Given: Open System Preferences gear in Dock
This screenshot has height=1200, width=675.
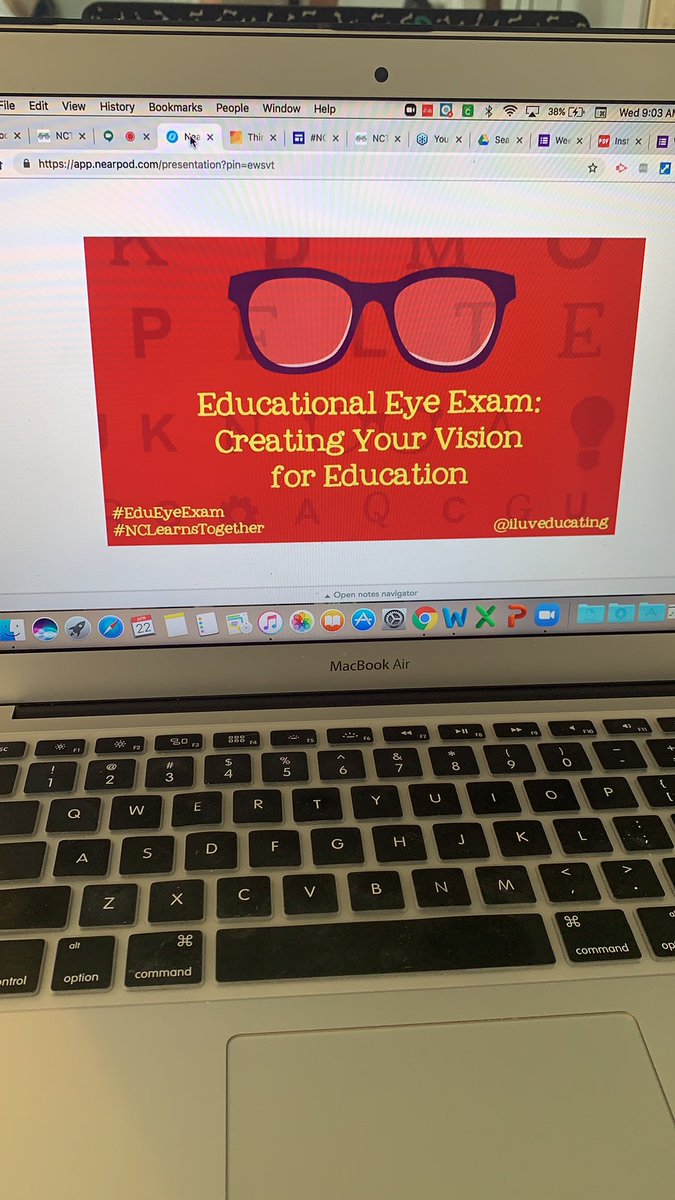Looking at the screenshot, I should coord(394,620).
